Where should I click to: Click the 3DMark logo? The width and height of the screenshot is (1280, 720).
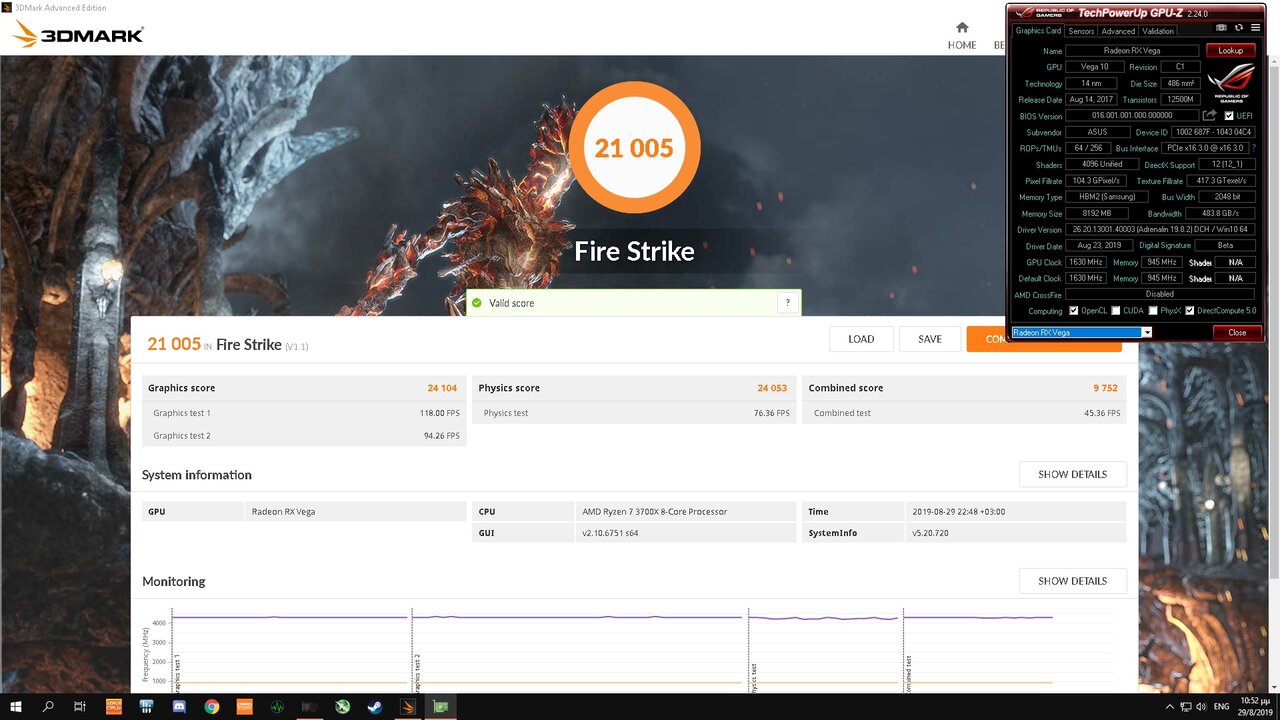coord(78,36)
